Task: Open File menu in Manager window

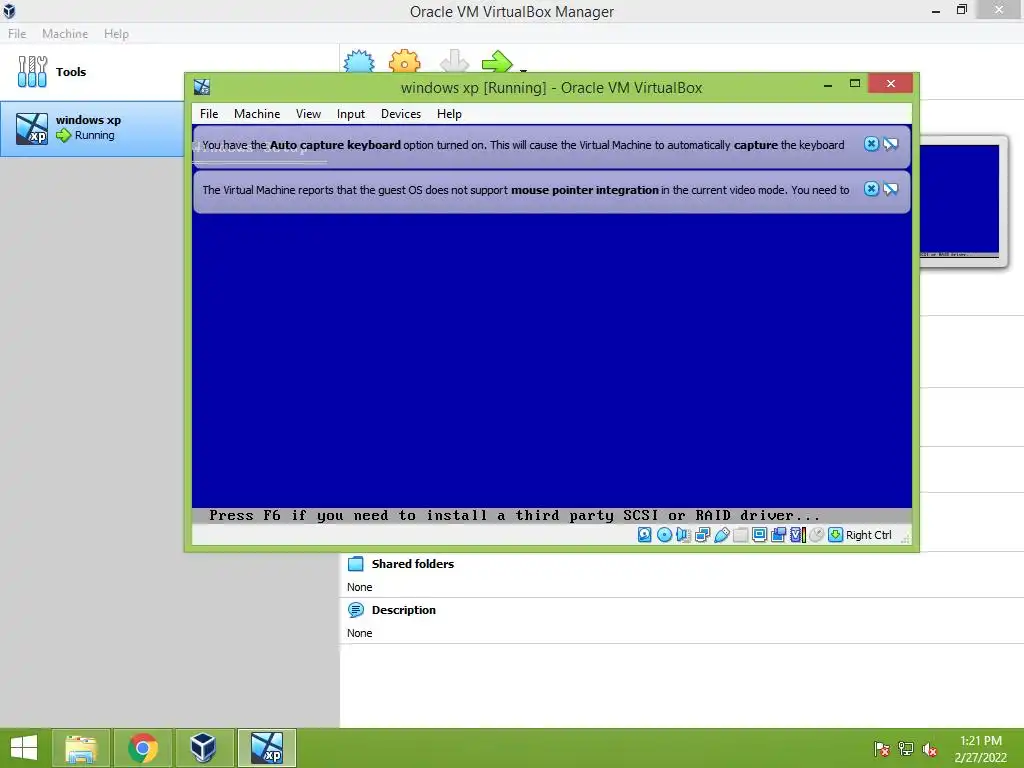Action: [17, 33]
